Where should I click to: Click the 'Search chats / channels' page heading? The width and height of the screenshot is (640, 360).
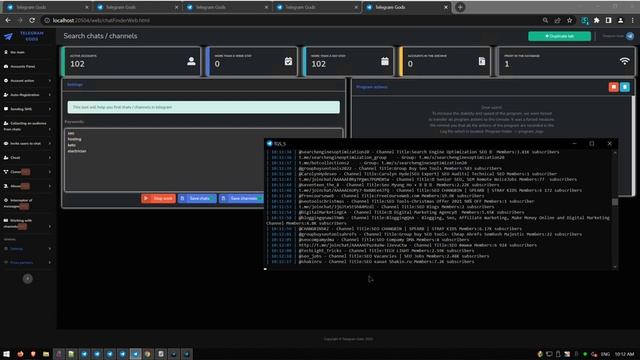[100, 36]
